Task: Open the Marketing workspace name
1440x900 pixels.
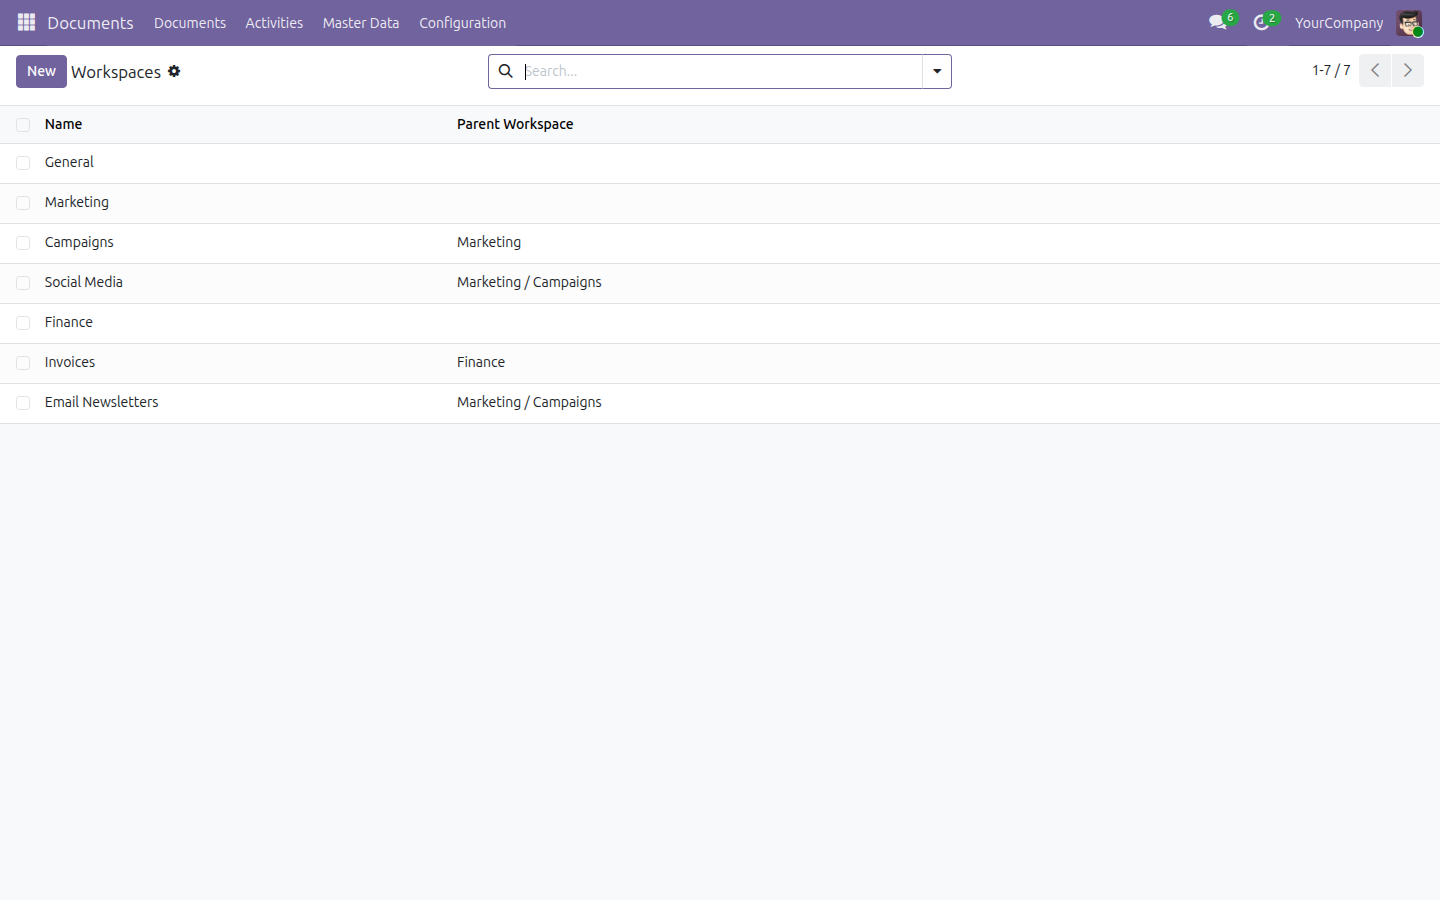Action: (77, 202)
